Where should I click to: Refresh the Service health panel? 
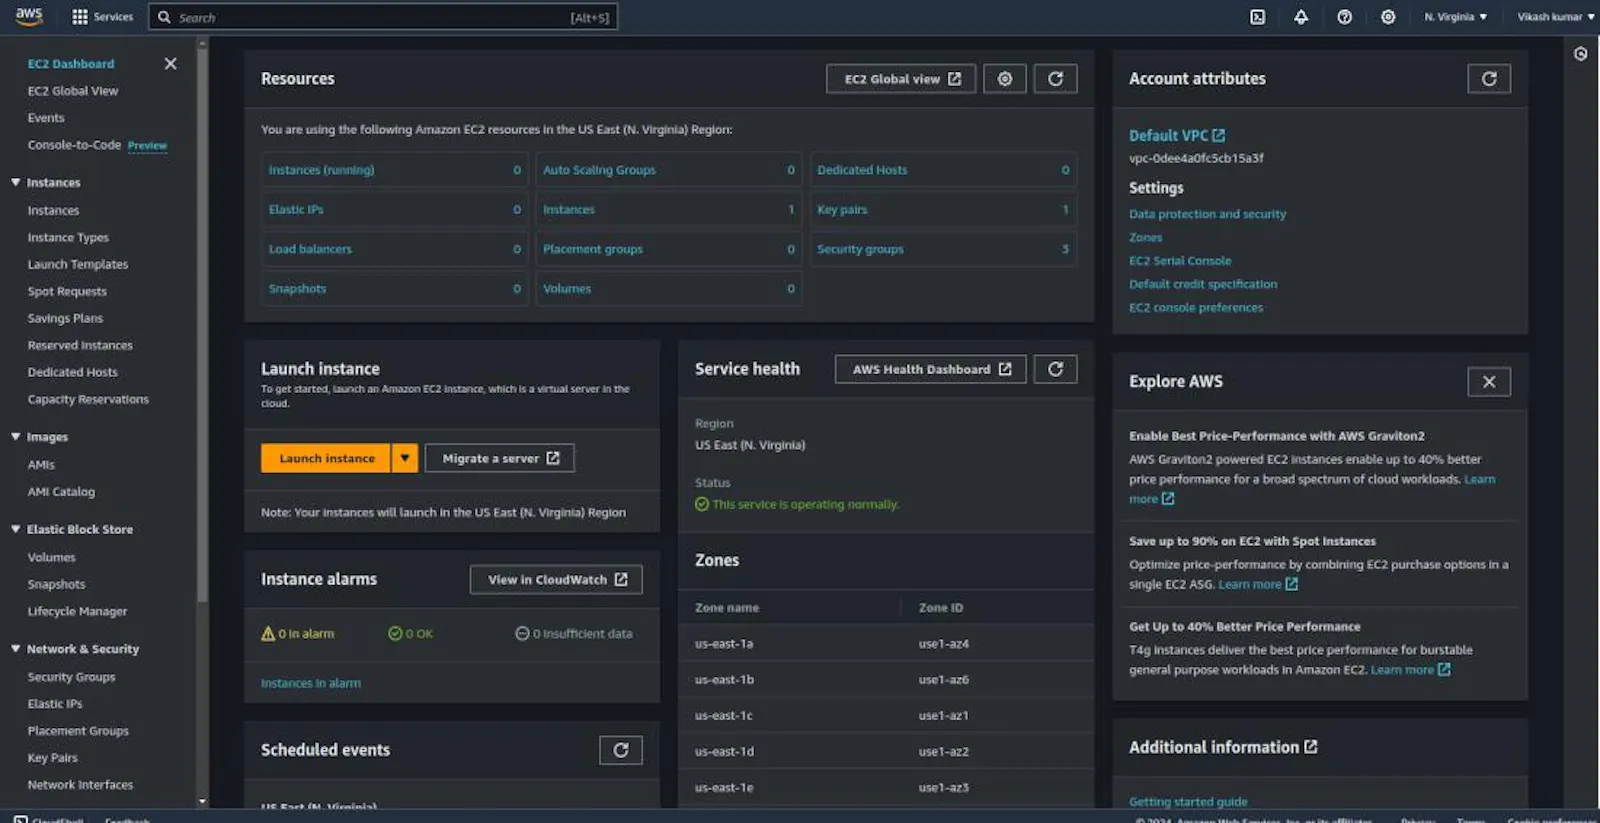[x=1055, y=369]
